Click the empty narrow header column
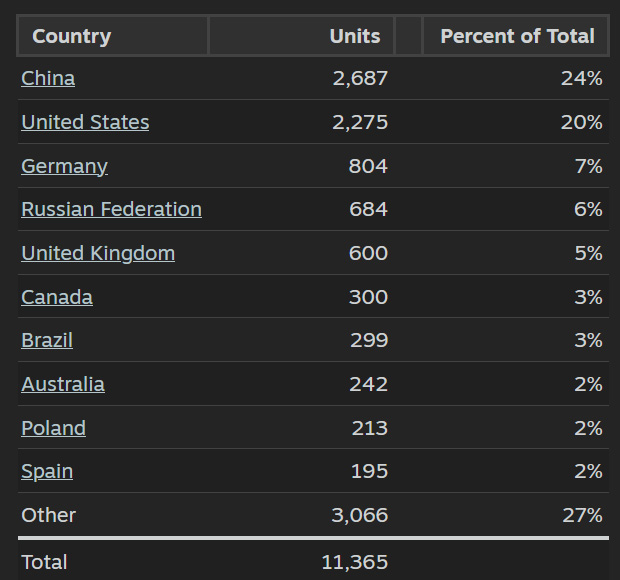The width and height of the screenshot is (620, 580). click(408, 36)
